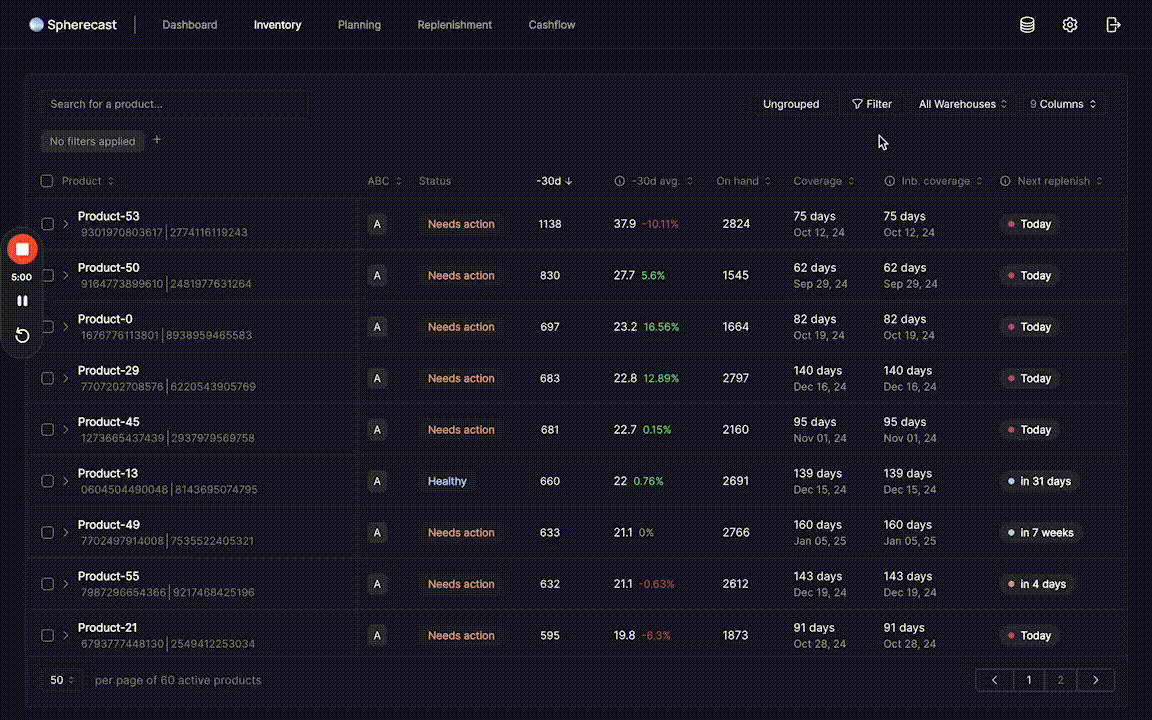This screenshot has width=1152, height=720.
Task: Click the product search field
Action: click(173, 104)
